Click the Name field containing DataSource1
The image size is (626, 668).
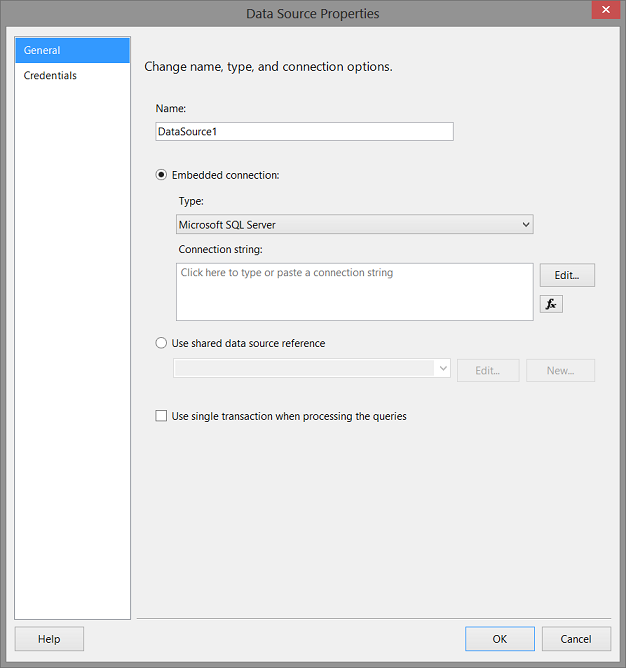pyautogui.click(x=304, y=131)
